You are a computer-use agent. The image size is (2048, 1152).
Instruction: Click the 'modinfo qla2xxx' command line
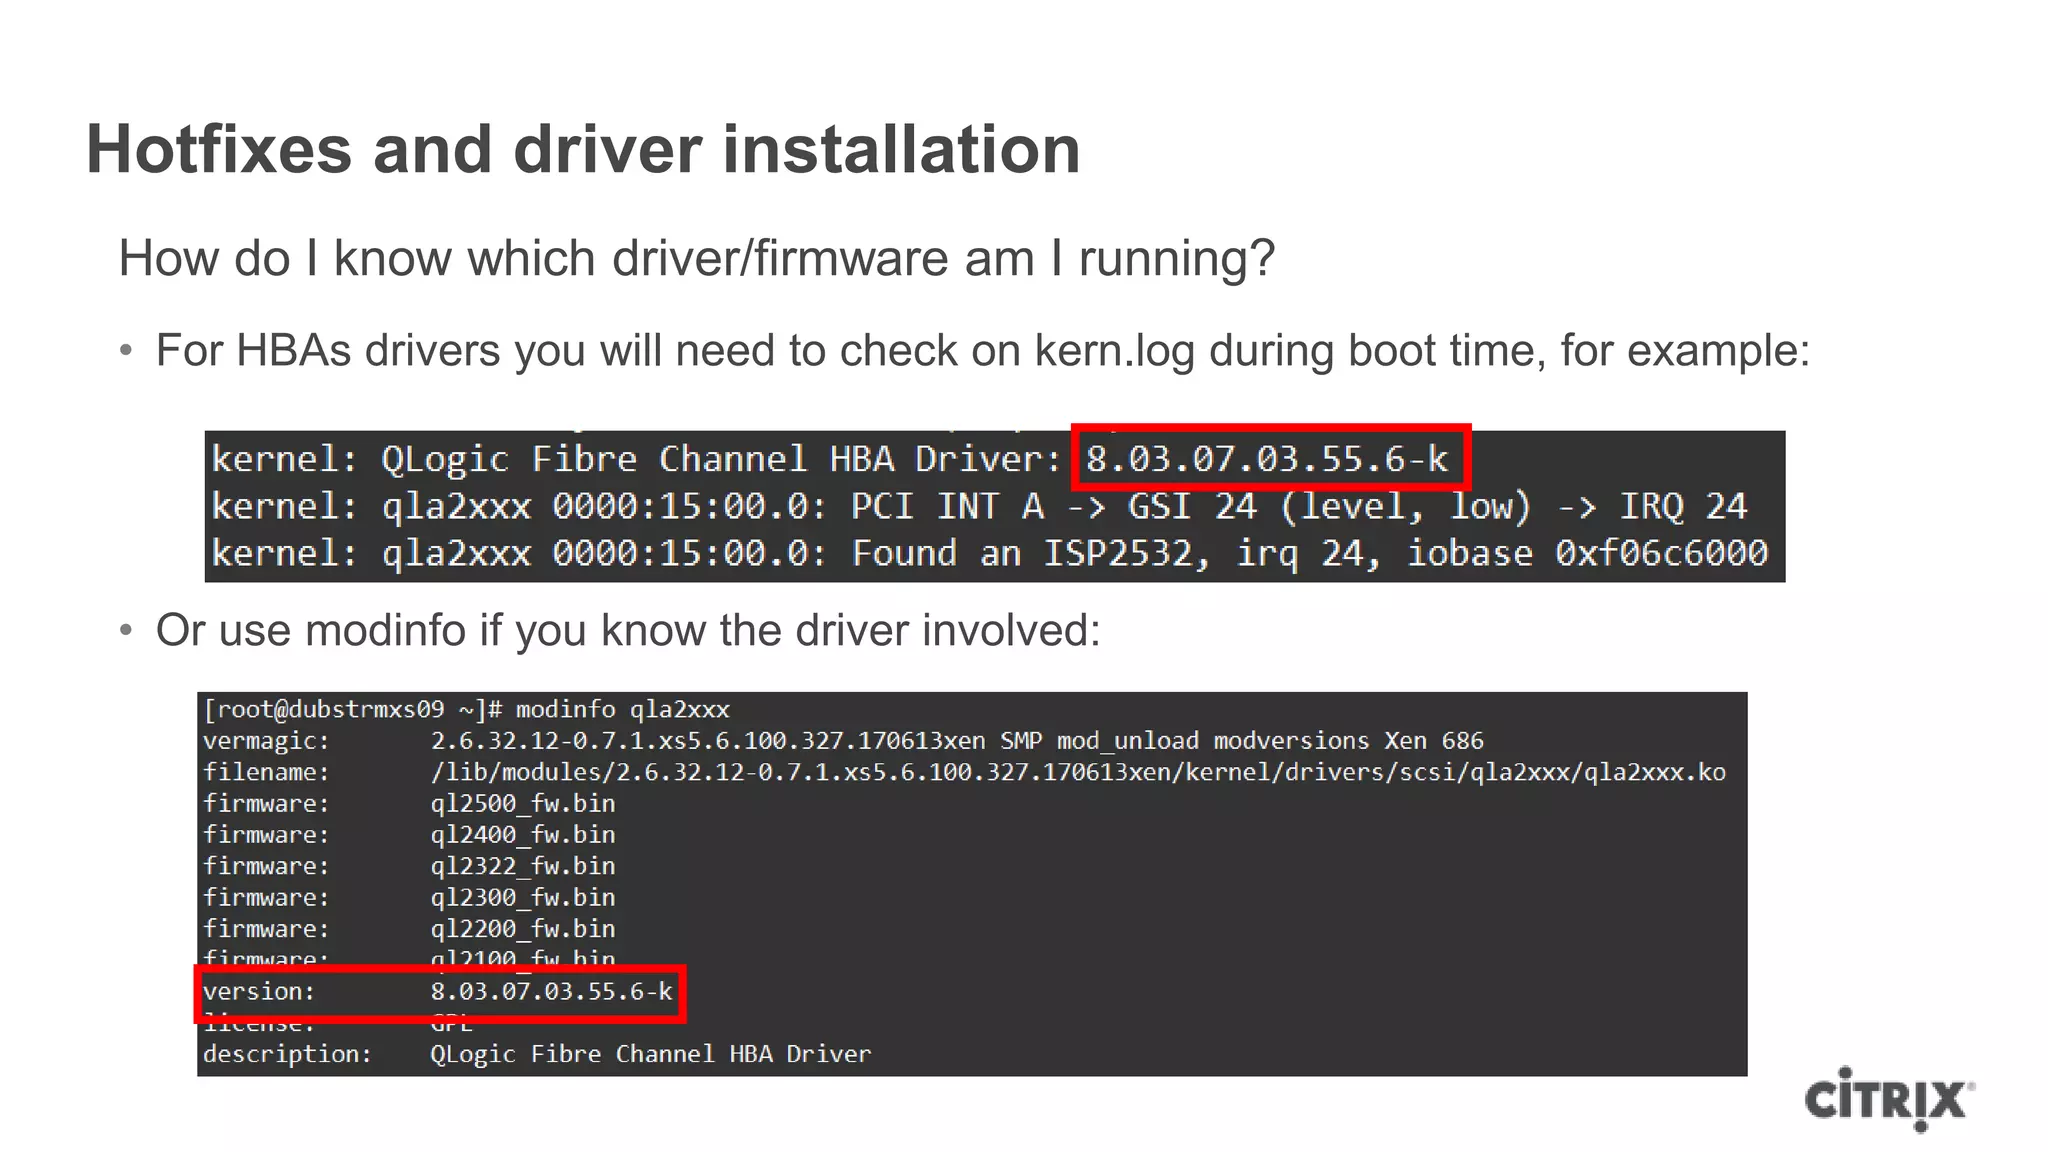coord(466,709)
